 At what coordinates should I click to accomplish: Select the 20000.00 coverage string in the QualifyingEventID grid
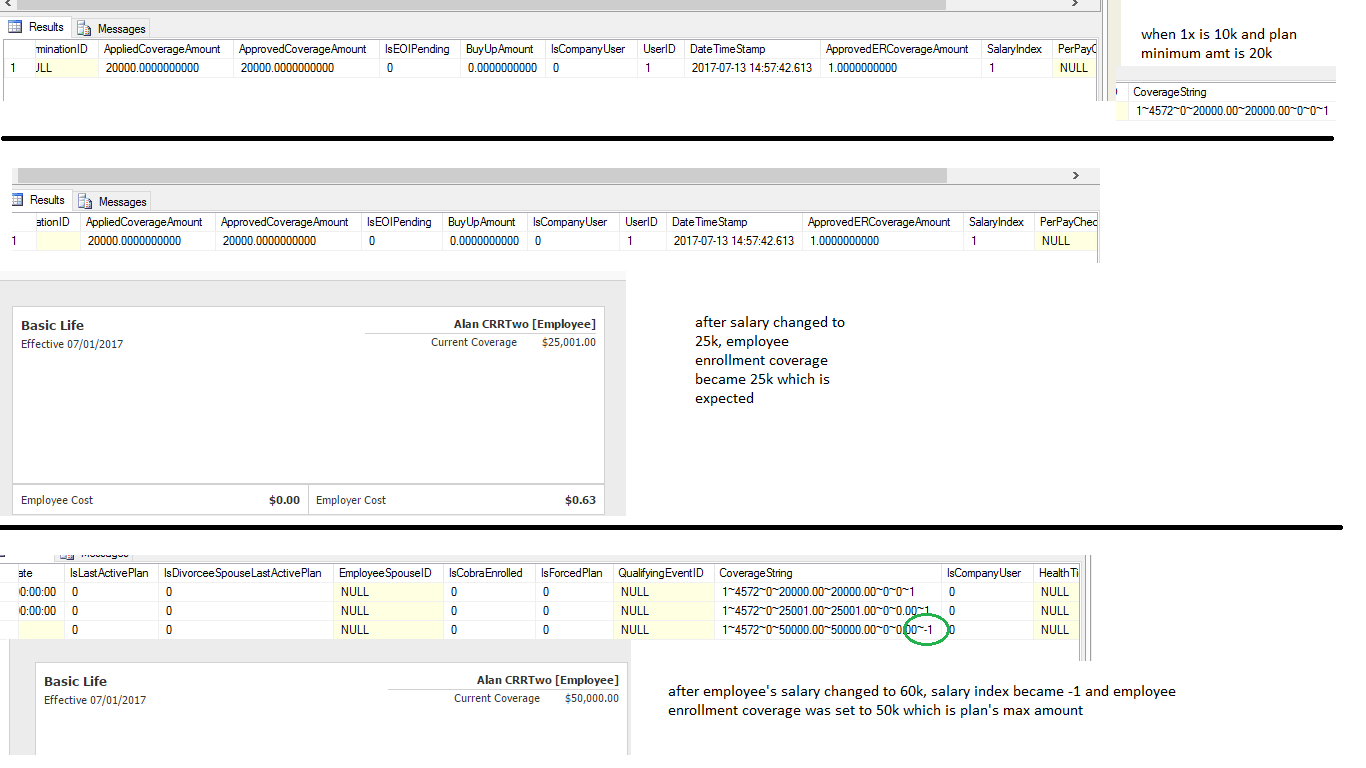(x=828, y=592)
